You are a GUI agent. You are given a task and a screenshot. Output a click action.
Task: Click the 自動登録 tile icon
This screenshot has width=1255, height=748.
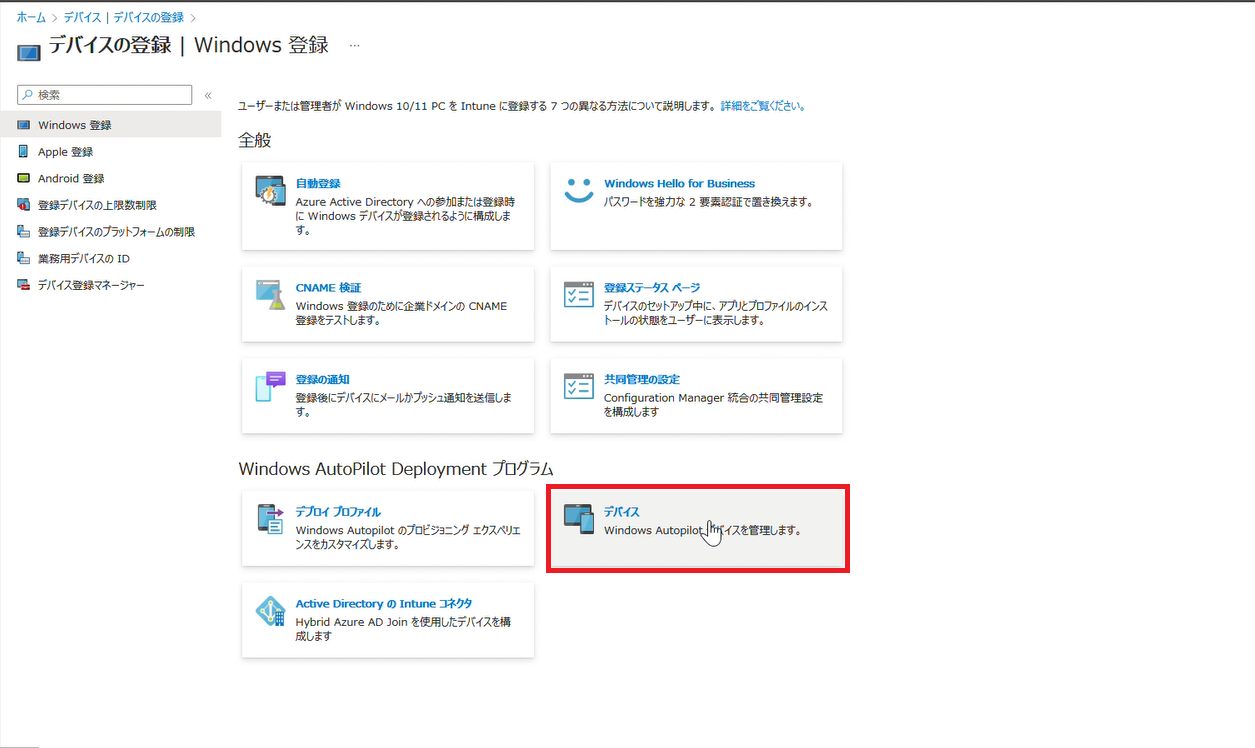point(270,190)
